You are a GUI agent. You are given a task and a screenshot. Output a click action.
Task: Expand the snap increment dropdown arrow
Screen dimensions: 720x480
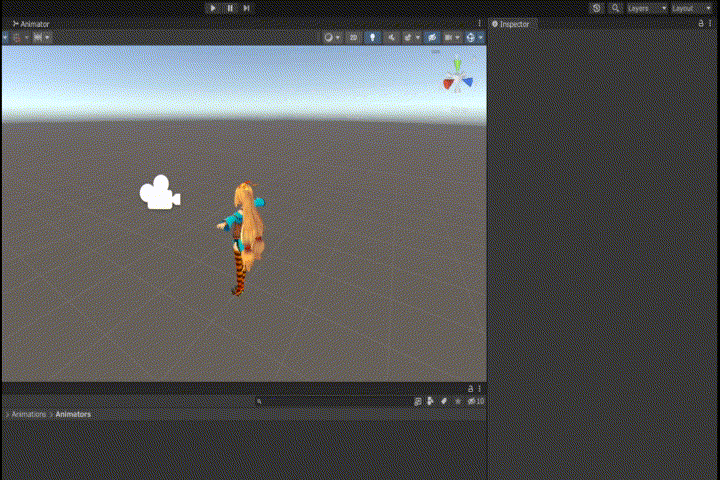pyautogui.click(x=47, y=38)
